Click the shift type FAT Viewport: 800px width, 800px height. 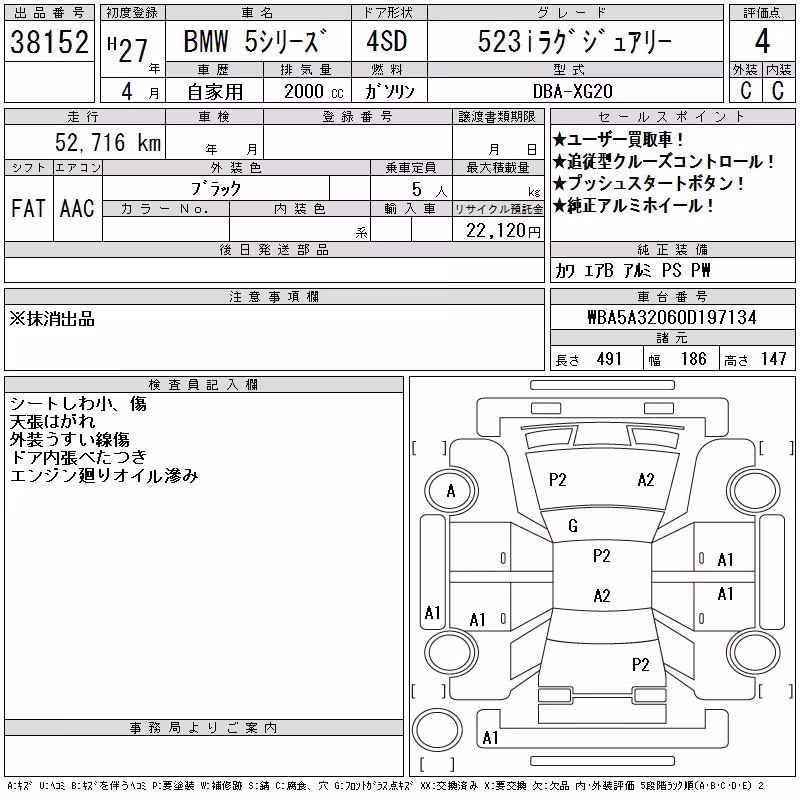(x=28, y=208)
